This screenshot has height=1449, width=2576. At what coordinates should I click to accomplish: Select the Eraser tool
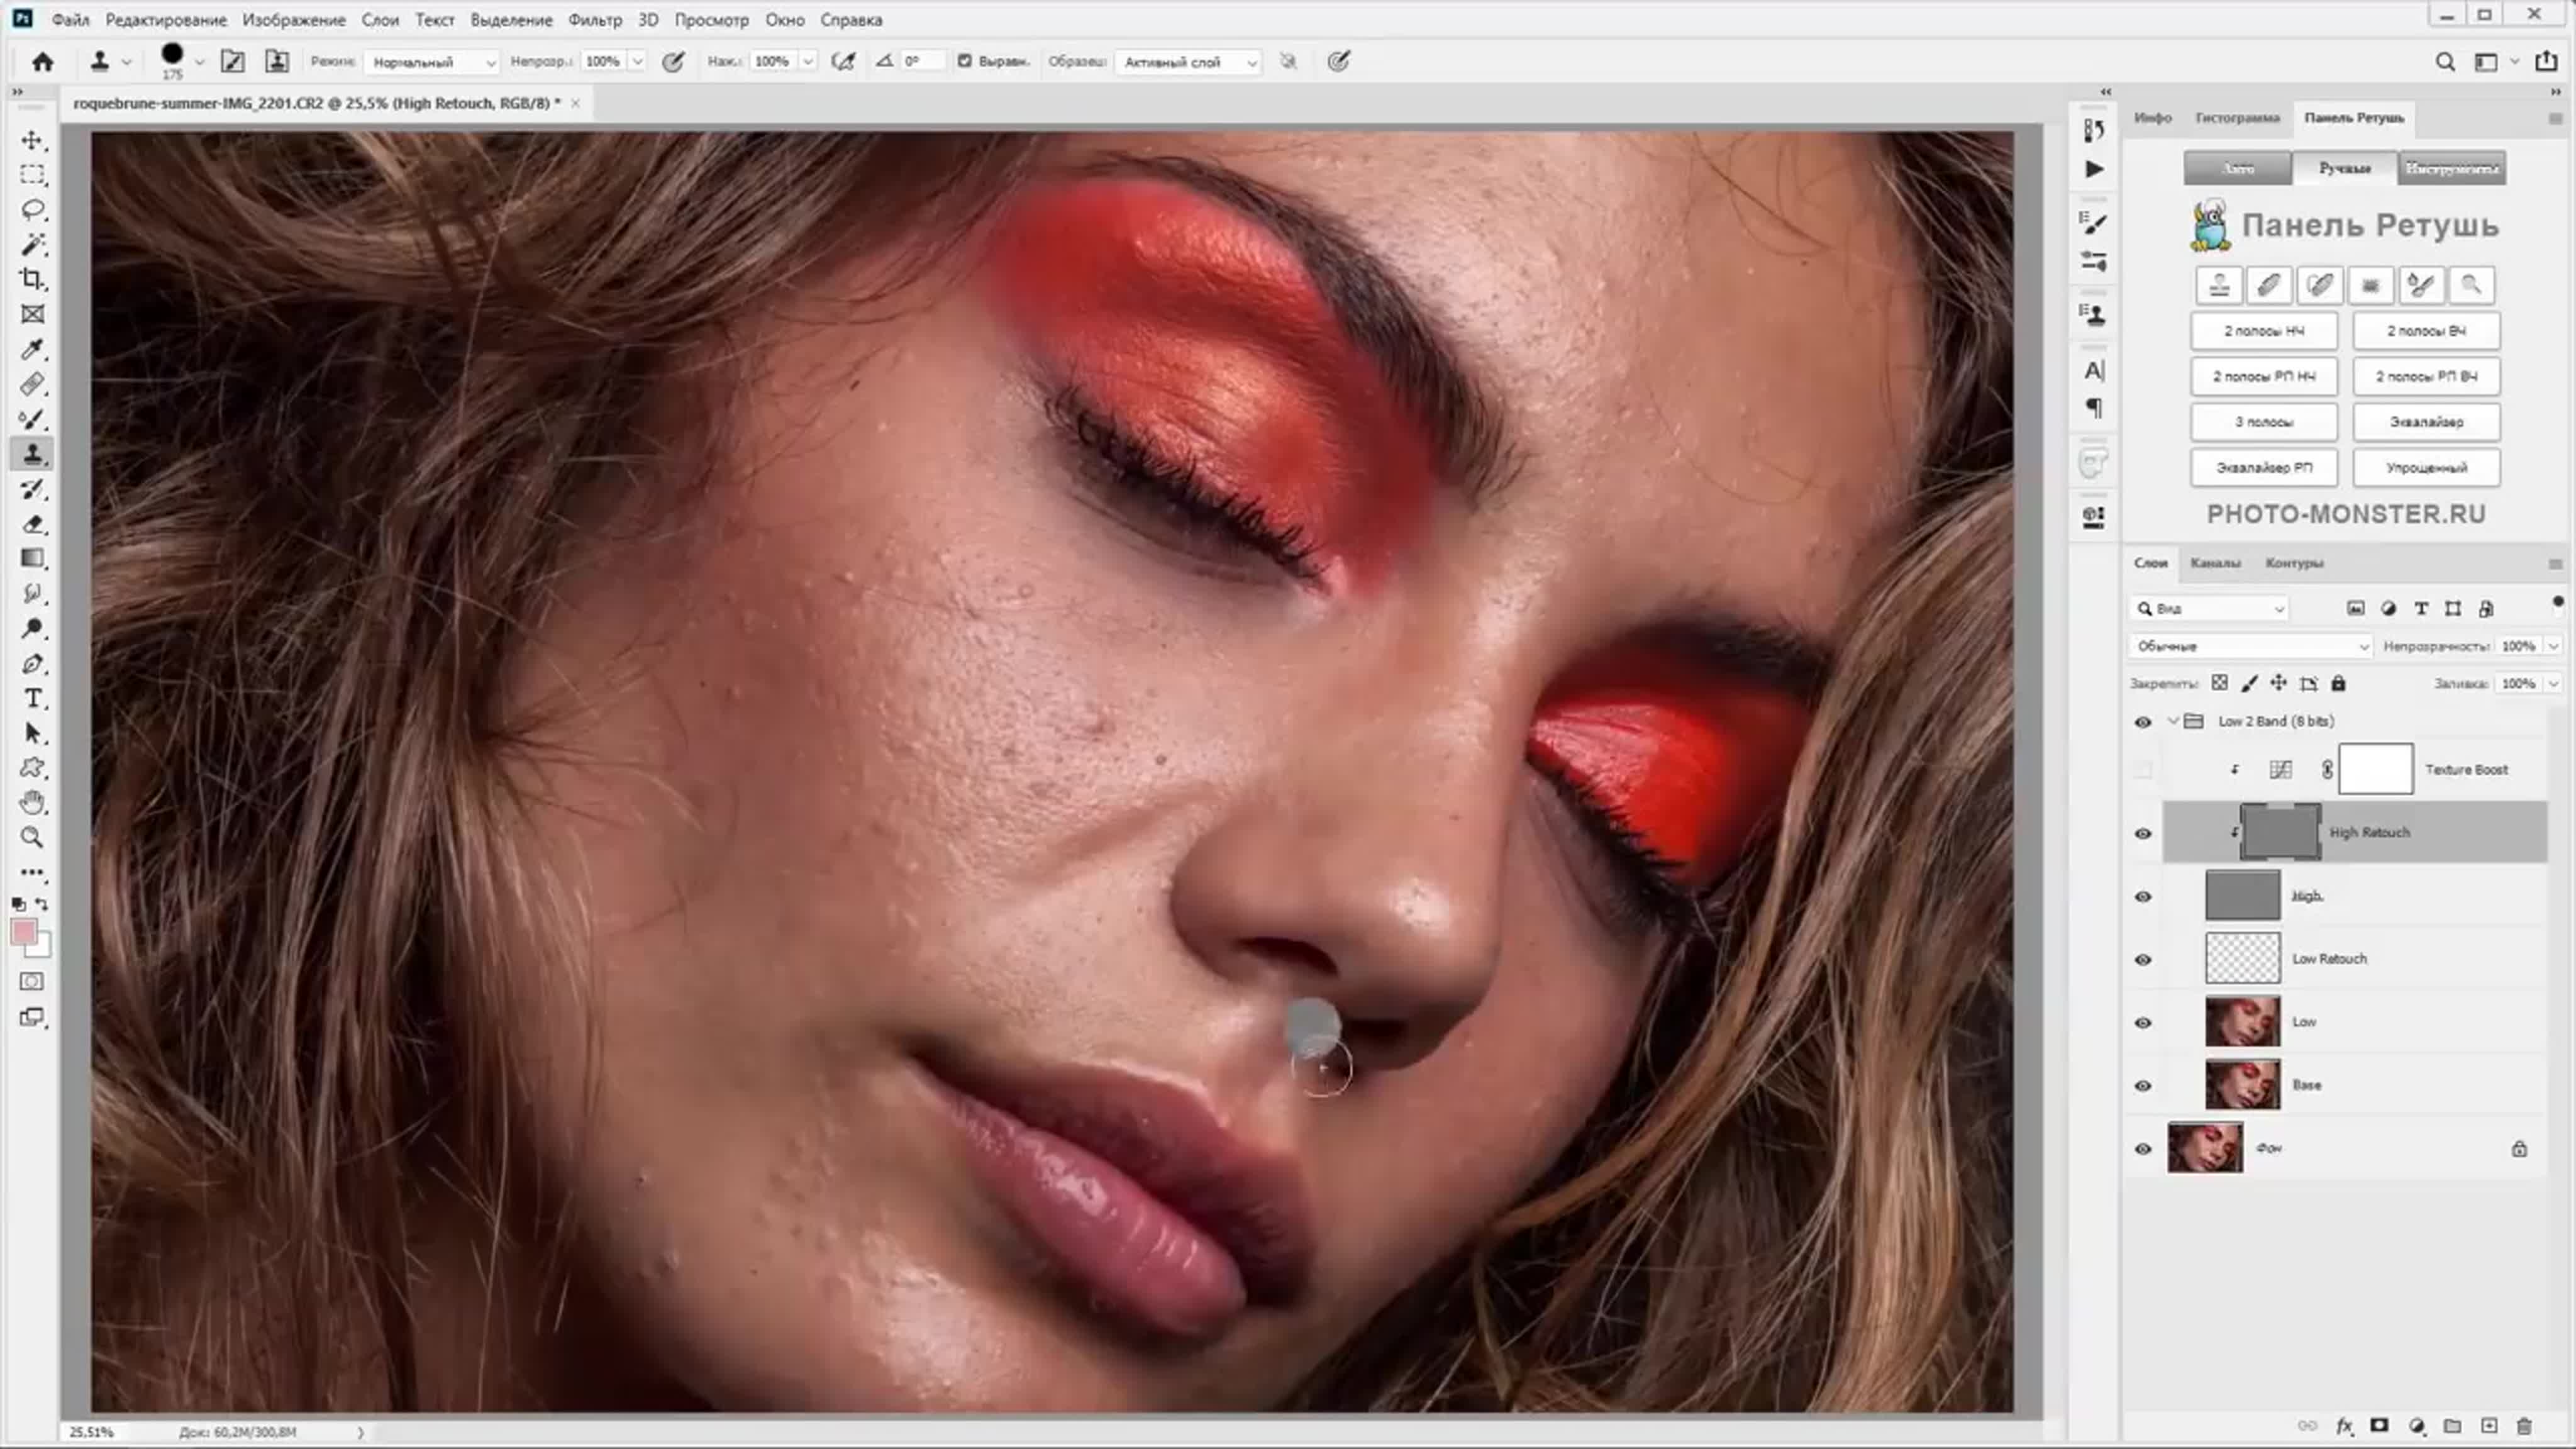pos(32,524)
